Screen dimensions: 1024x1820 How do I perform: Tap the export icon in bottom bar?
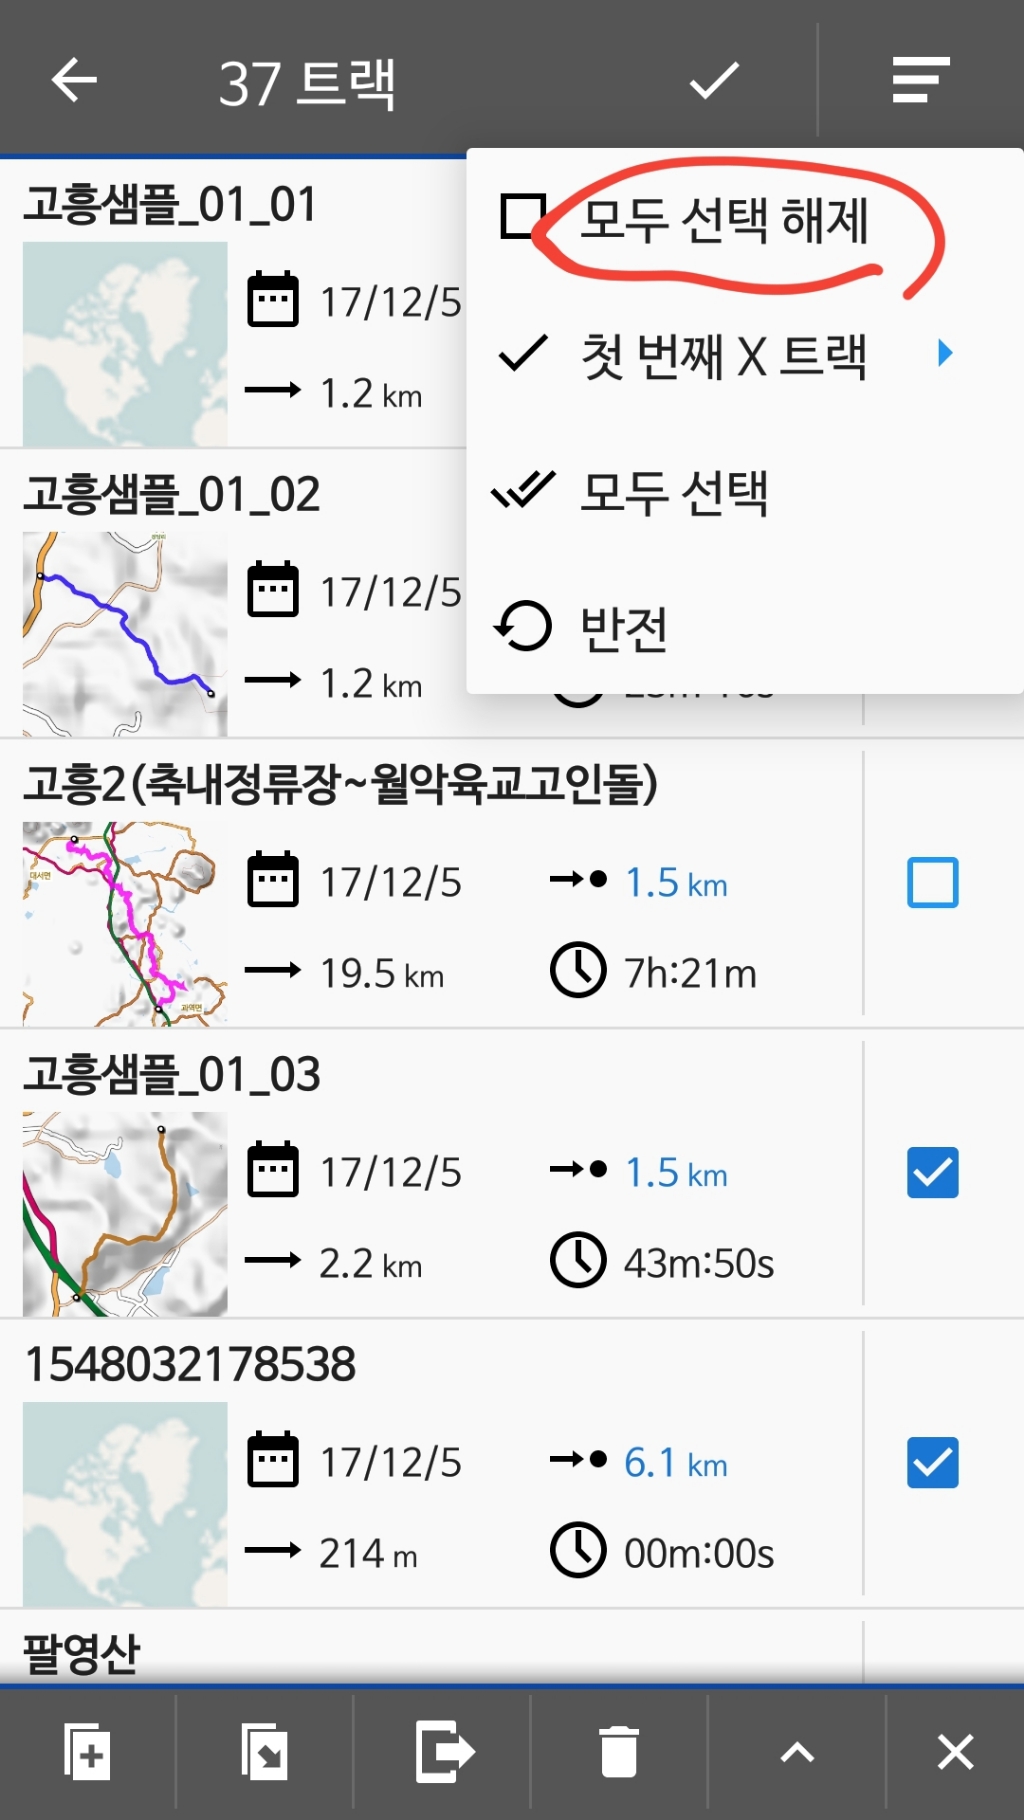pos(443,1752)
